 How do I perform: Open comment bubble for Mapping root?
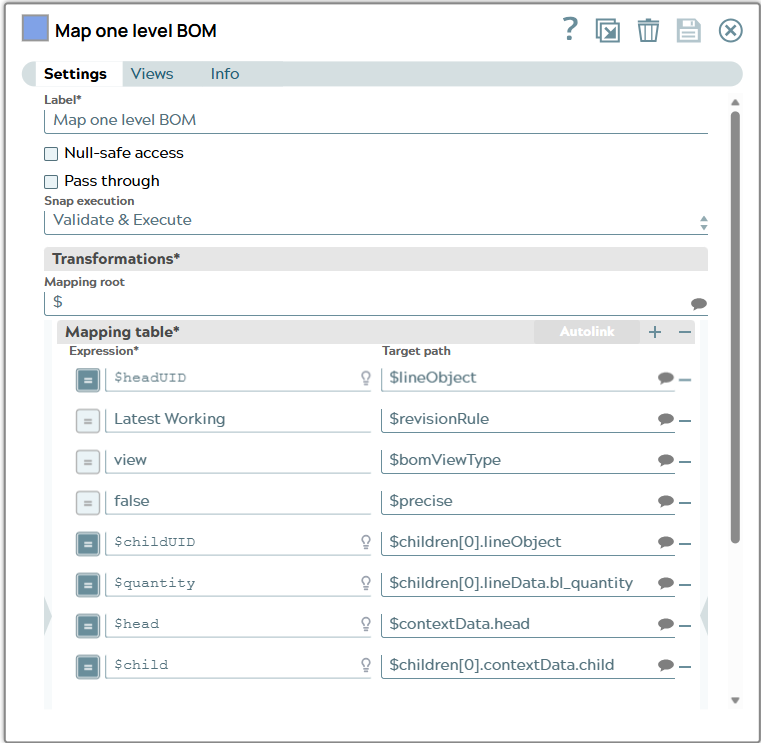point(698,304)
